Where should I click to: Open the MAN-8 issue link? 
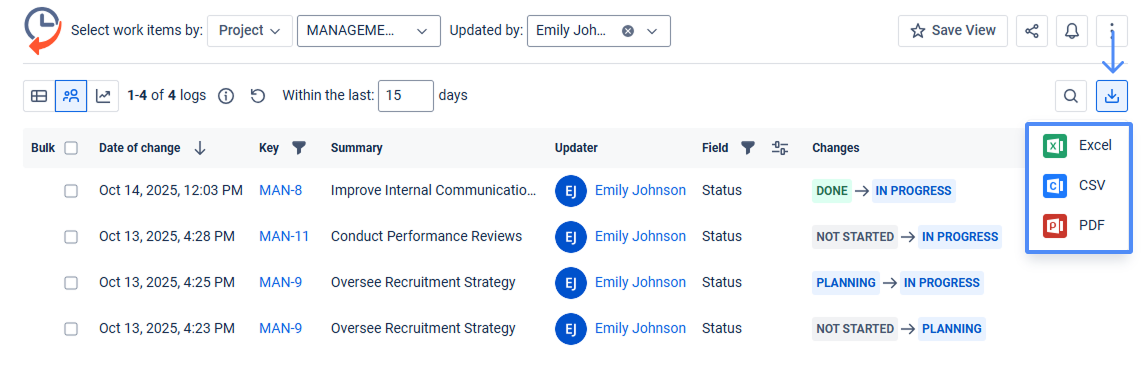point(281,191)
